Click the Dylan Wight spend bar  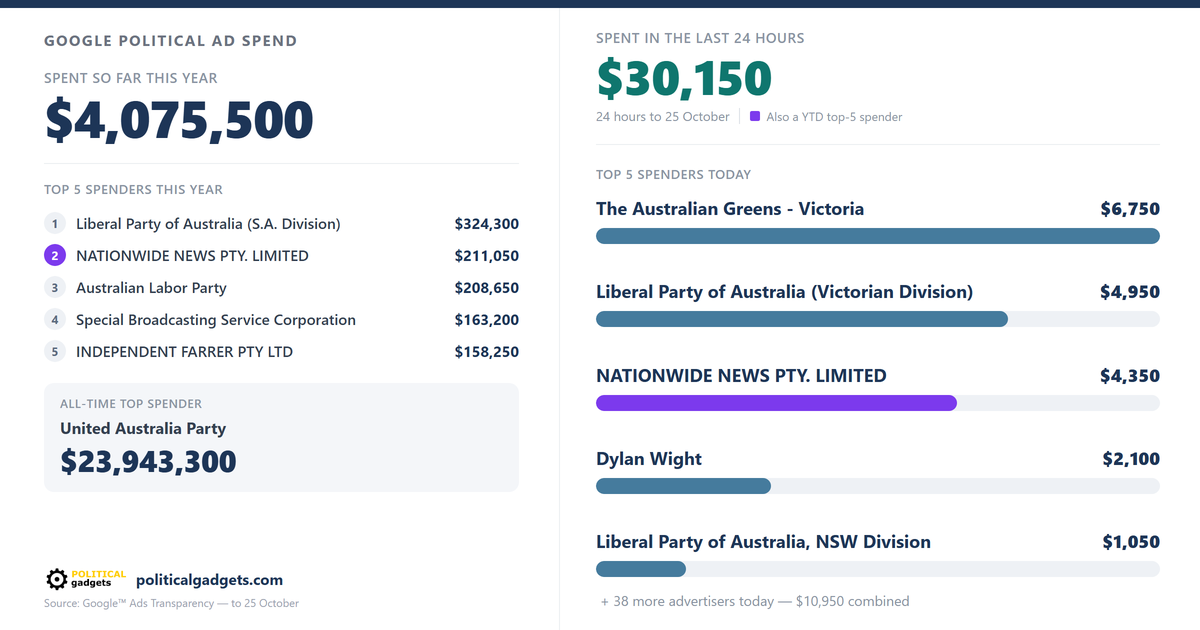point(878,486)
